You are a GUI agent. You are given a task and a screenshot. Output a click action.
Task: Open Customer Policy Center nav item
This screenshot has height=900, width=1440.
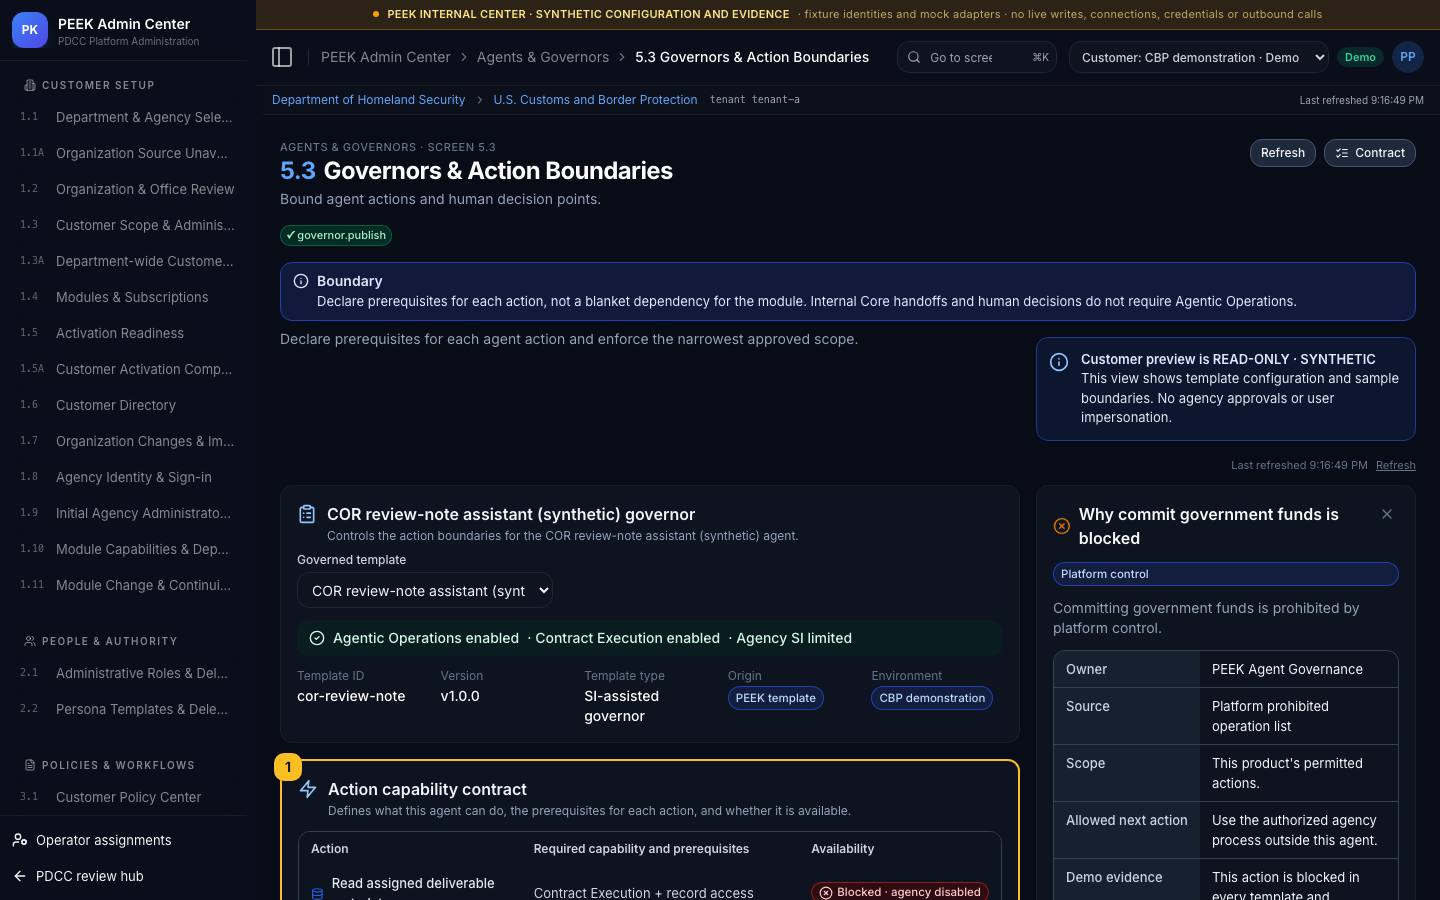click(128, 797)
